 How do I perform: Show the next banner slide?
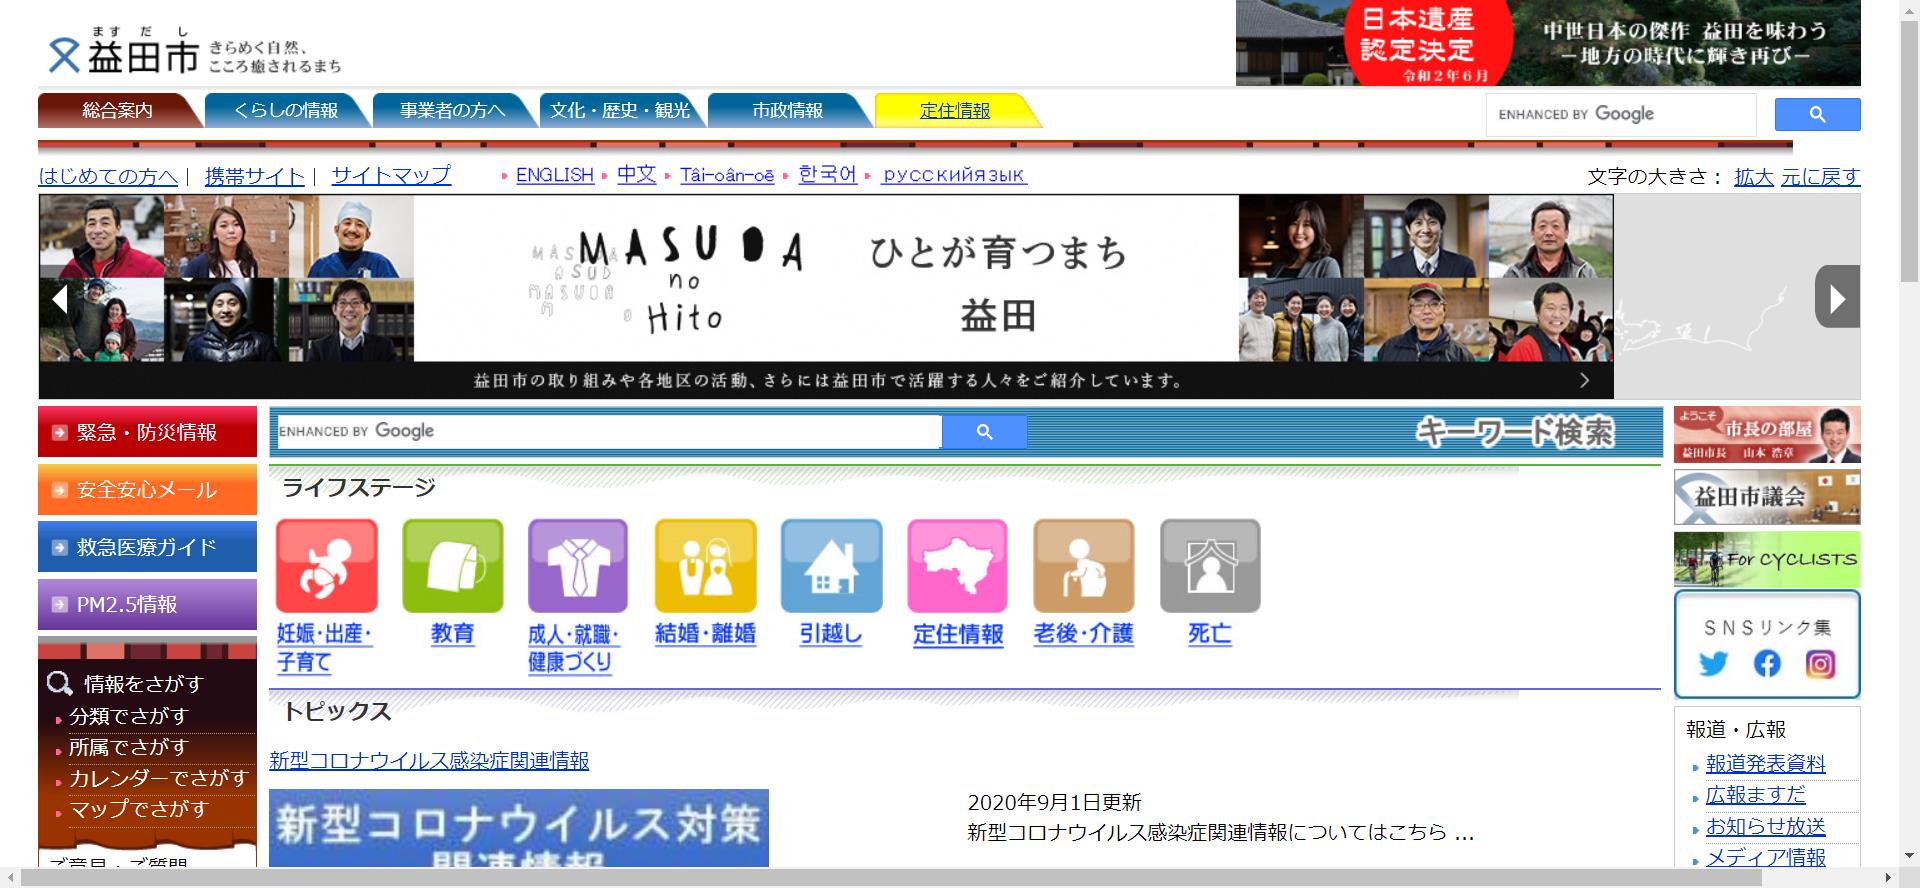(1837, 297)
